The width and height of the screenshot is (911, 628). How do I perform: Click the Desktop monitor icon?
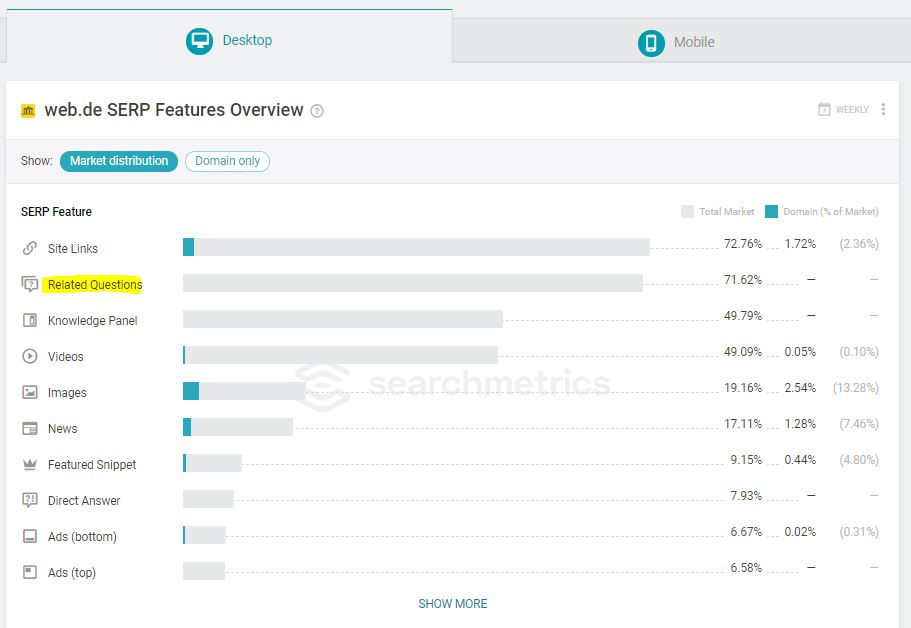click(x=199, y=41)
